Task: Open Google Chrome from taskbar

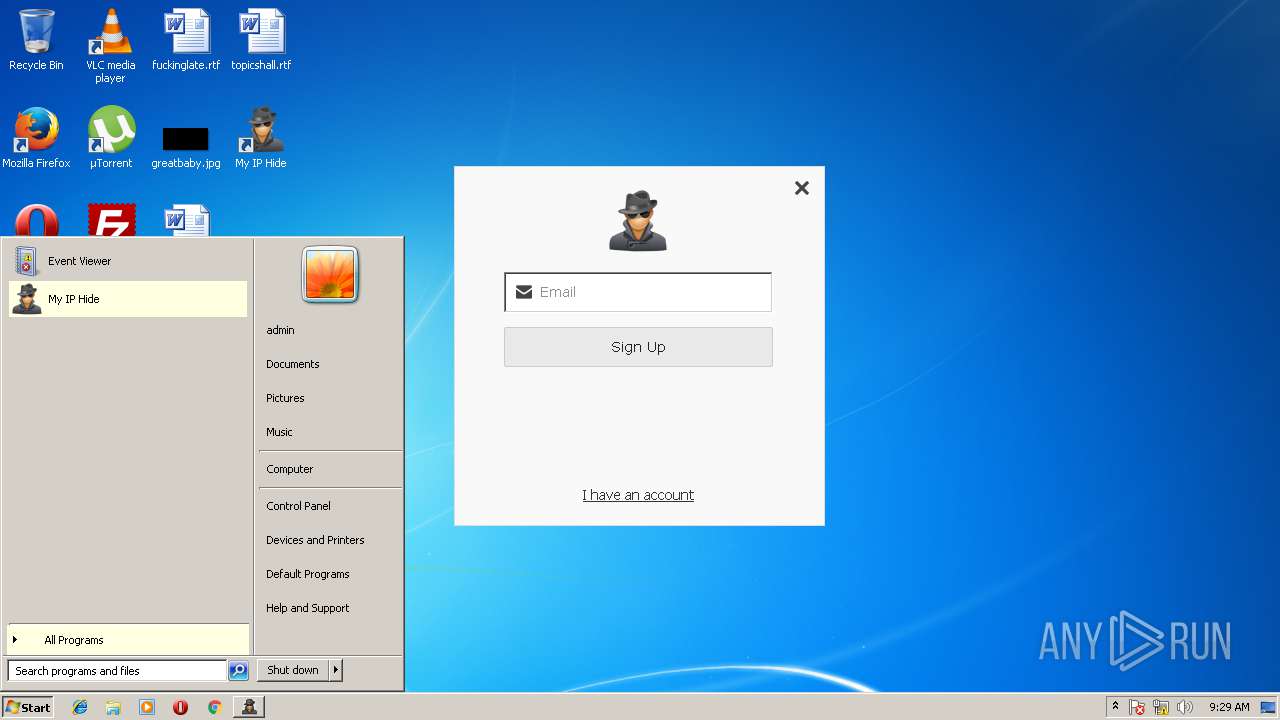Action: [214, 707]
